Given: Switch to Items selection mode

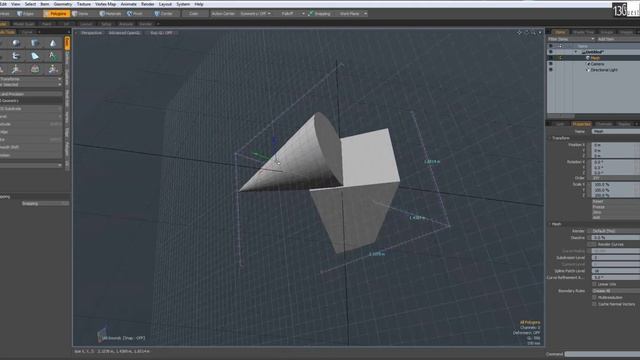Looking at the screenshot, I should coord(81,13).
